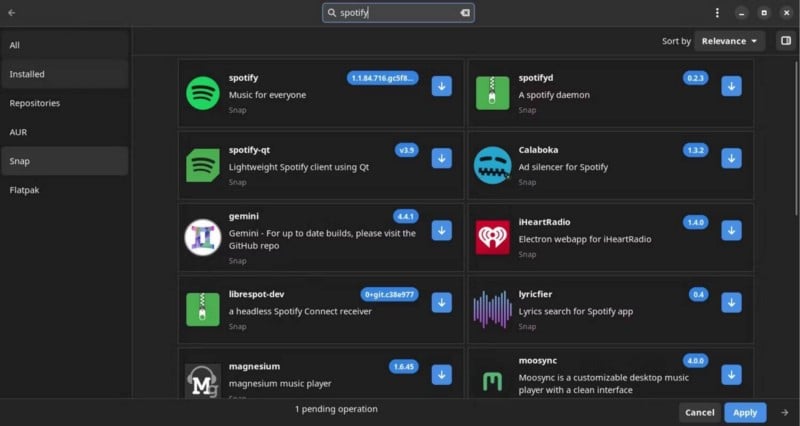Click the lyricfier waveform icon
Viewport: 800px width, 426px height.
492,309
